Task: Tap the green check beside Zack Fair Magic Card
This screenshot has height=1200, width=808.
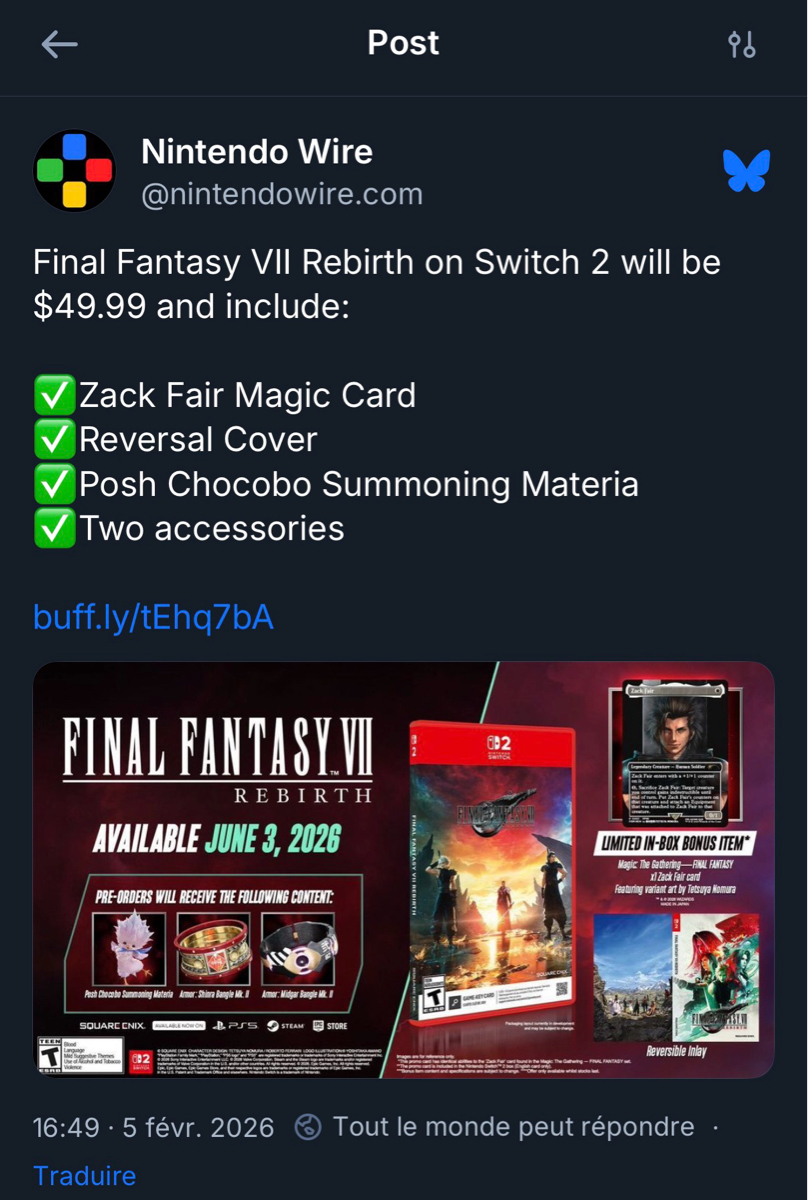Action: coord(54,396)
